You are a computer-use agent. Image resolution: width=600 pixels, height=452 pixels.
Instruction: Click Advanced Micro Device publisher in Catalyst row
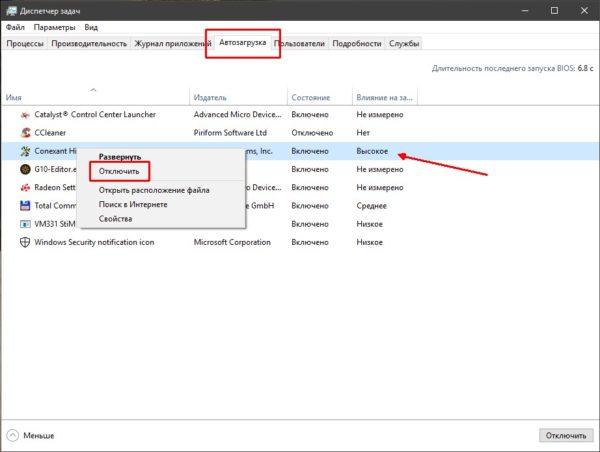tap(237, 114)
